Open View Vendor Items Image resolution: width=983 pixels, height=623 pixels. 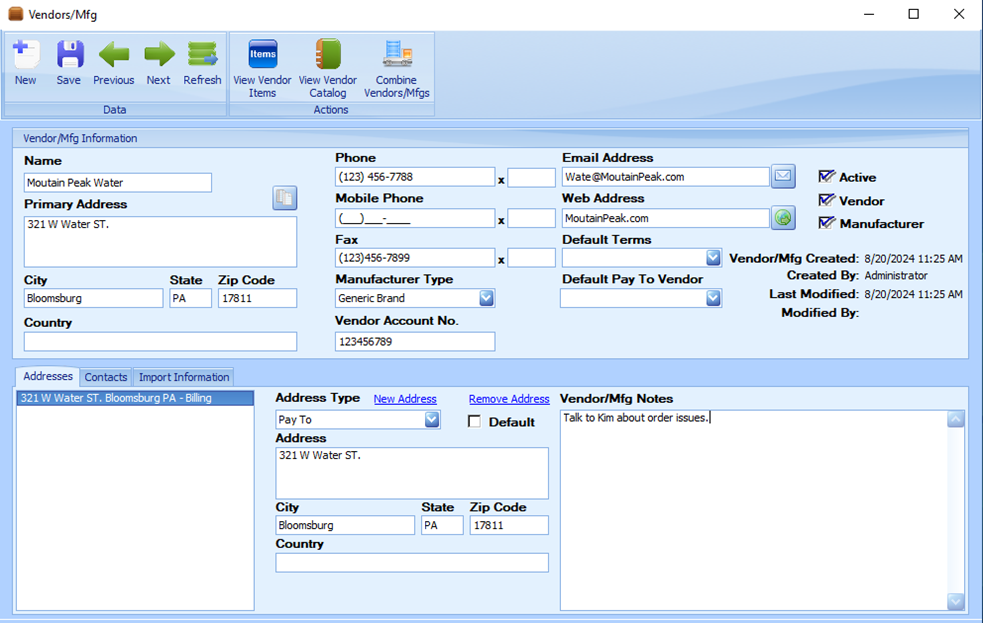click(262, 56)
